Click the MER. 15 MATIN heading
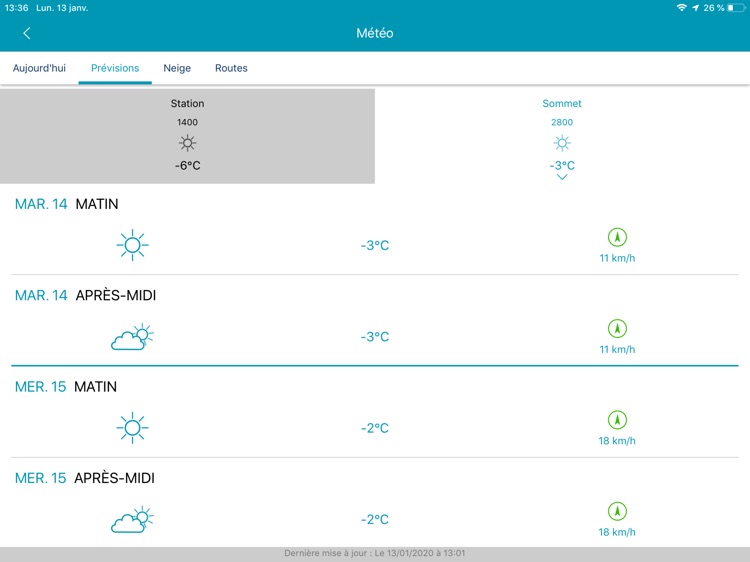 pyautogui.click(x=66, y=387)
